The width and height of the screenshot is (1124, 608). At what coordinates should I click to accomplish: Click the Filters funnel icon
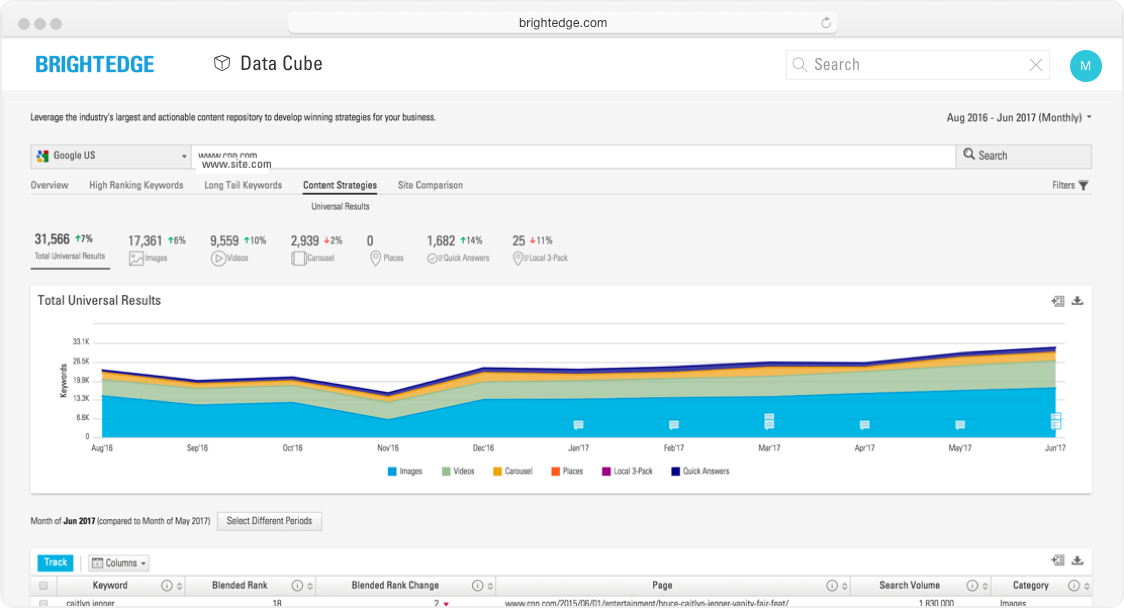[x=1083, y=185]
